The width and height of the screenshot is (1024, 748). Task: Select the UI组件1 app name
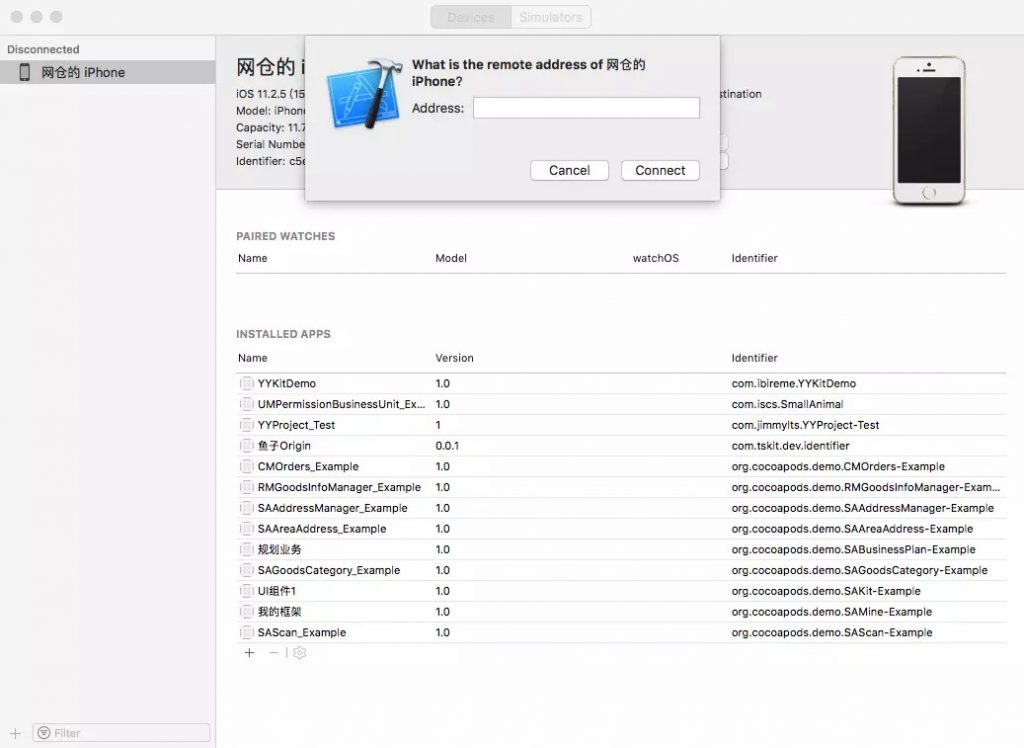(276, 591)
